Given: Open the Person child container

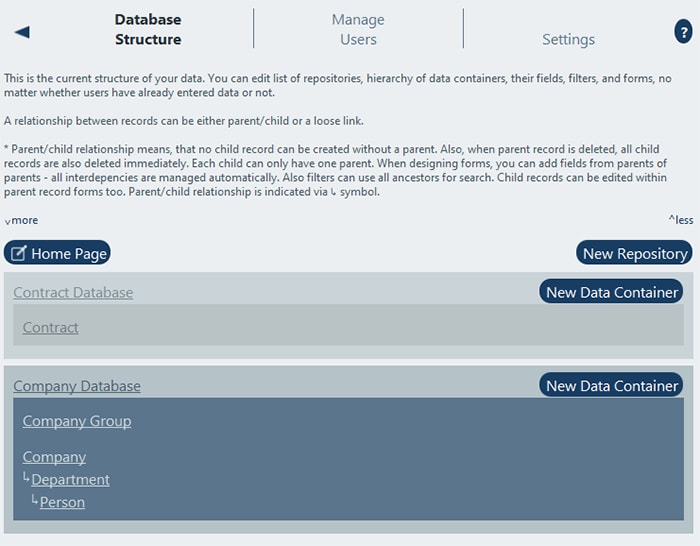Looking at the screenshot, I should click(62, 503).
